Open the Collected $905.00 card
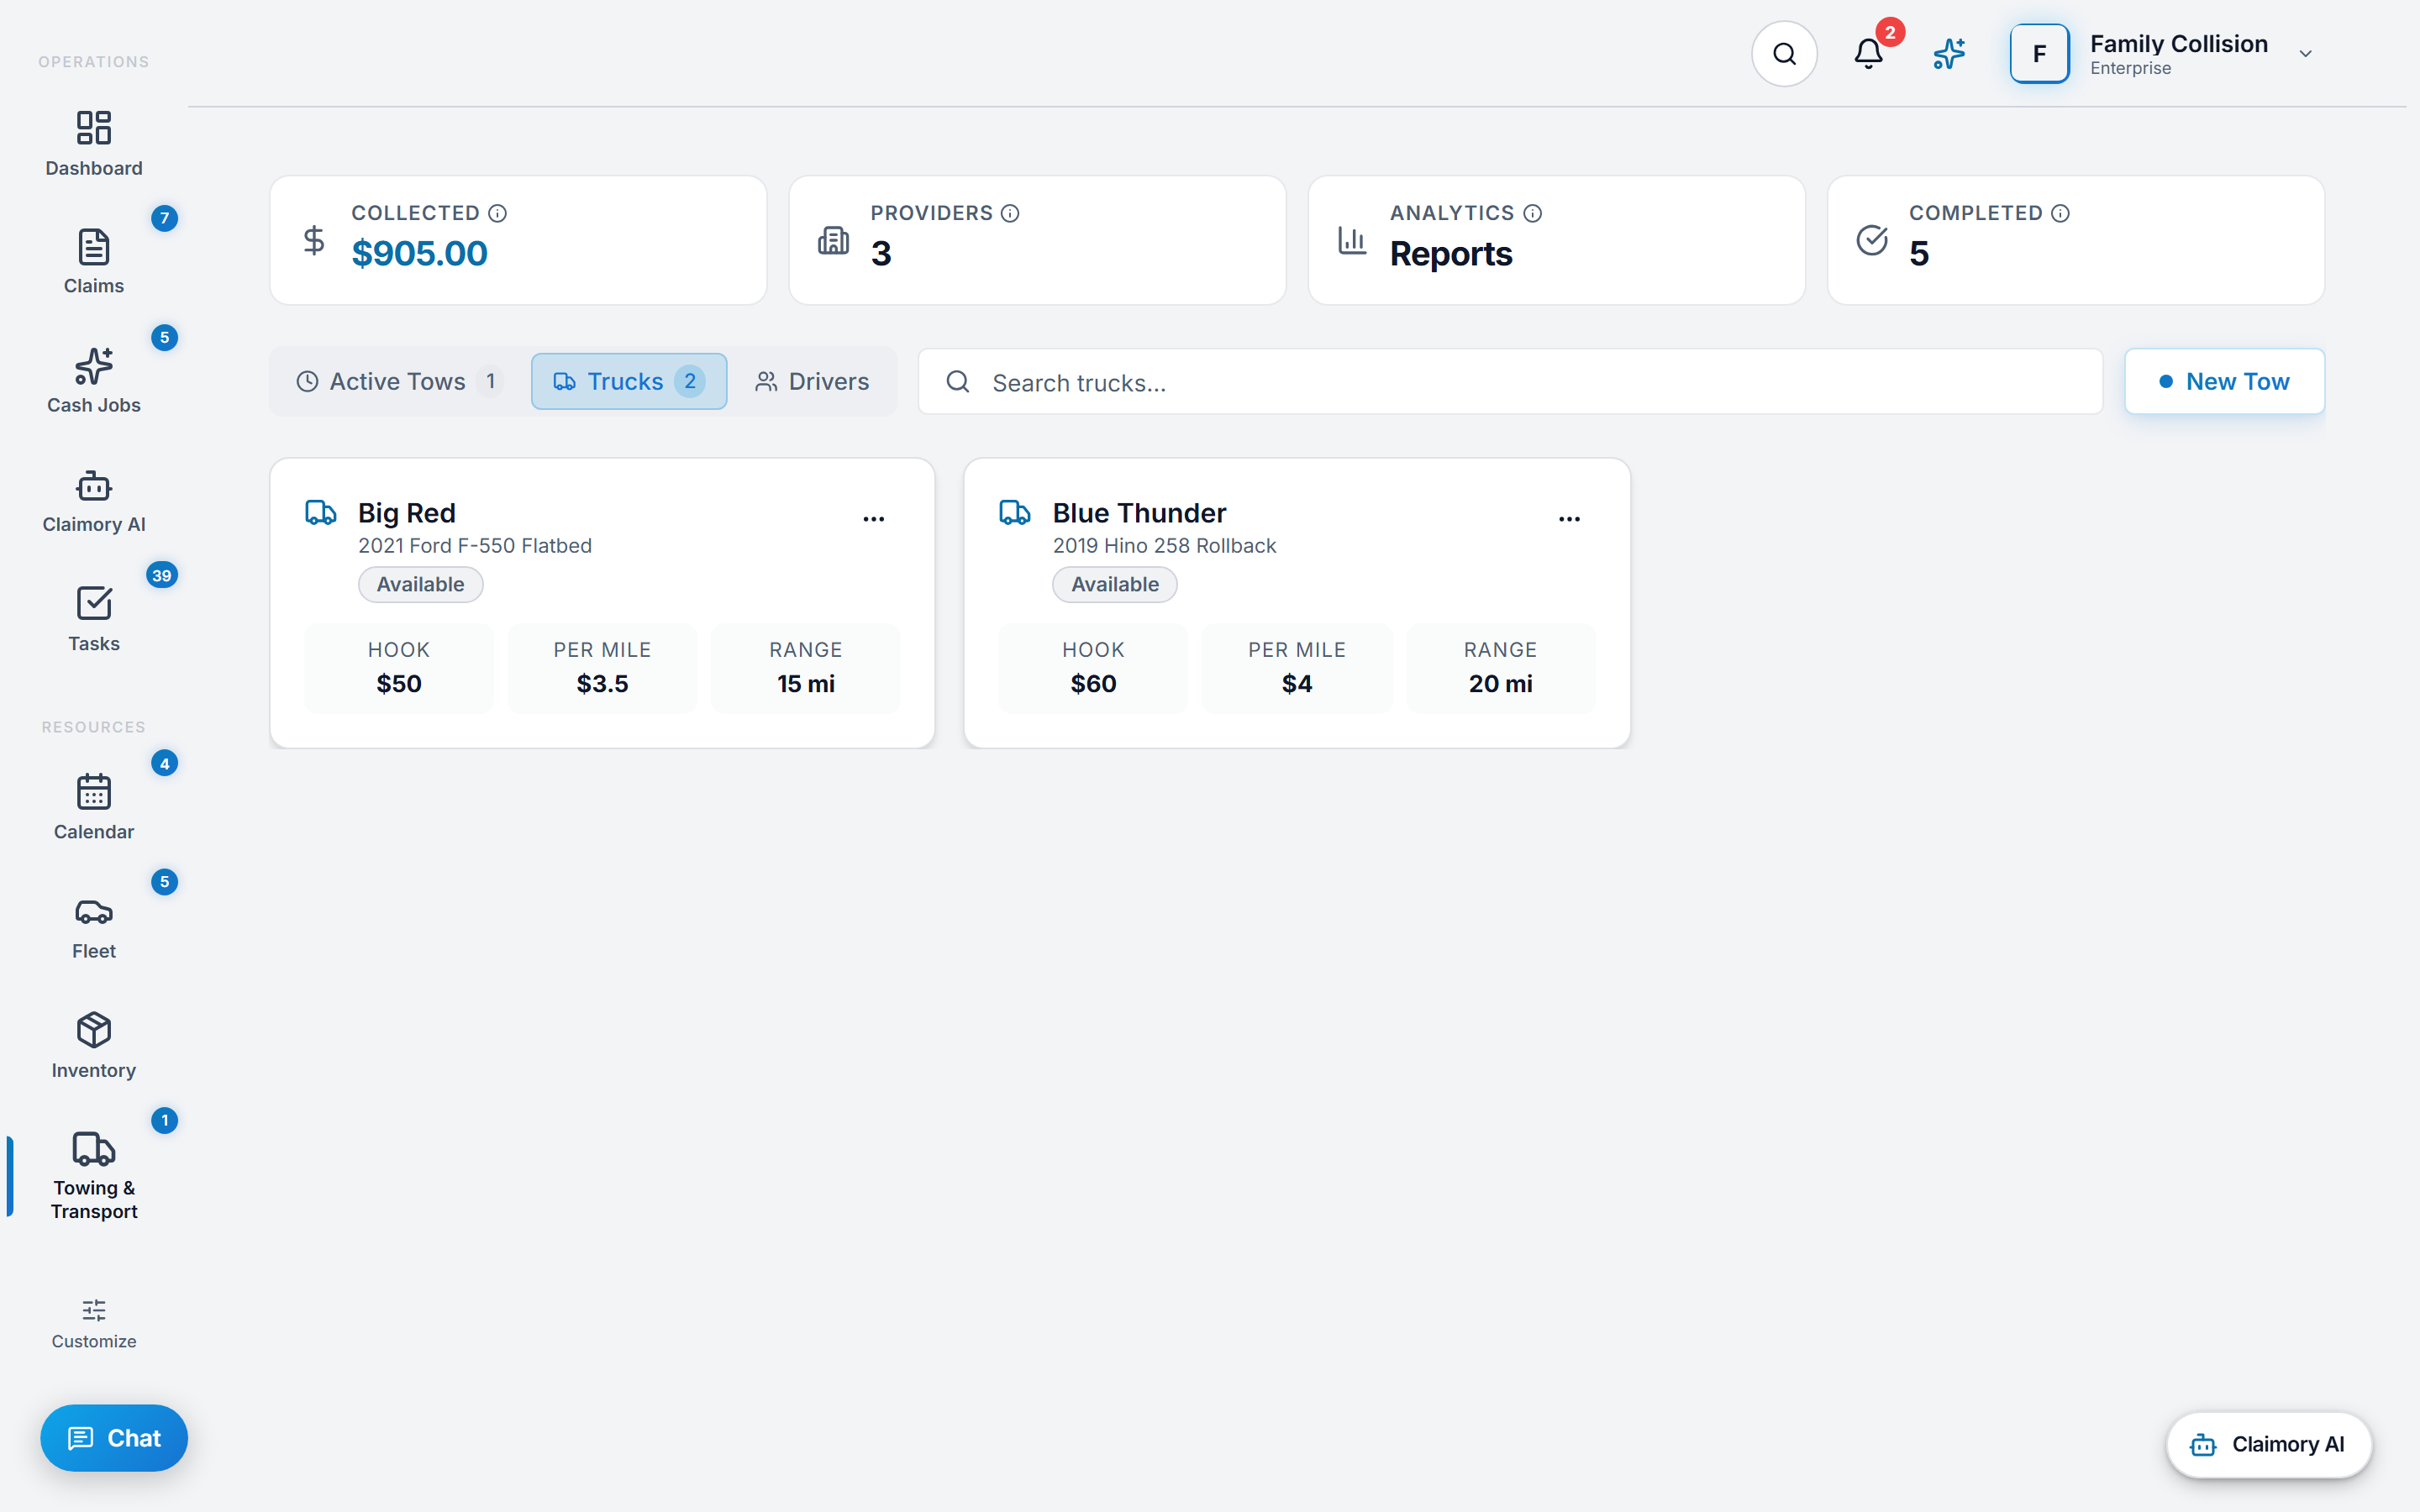The width and height of the screenshot is (2420, 1512). click(x=518, y=240)
